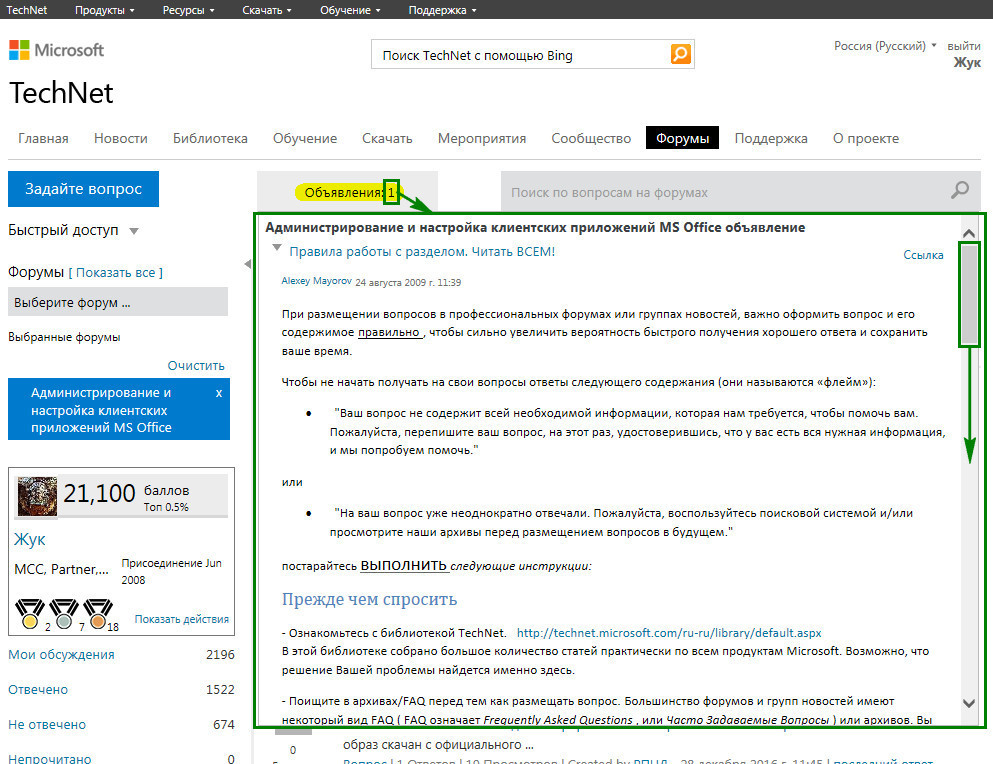The width and height of the screenshot is (993, 764).
Task: Click the выйти sign-out link
Action: (x=964, y=46)
